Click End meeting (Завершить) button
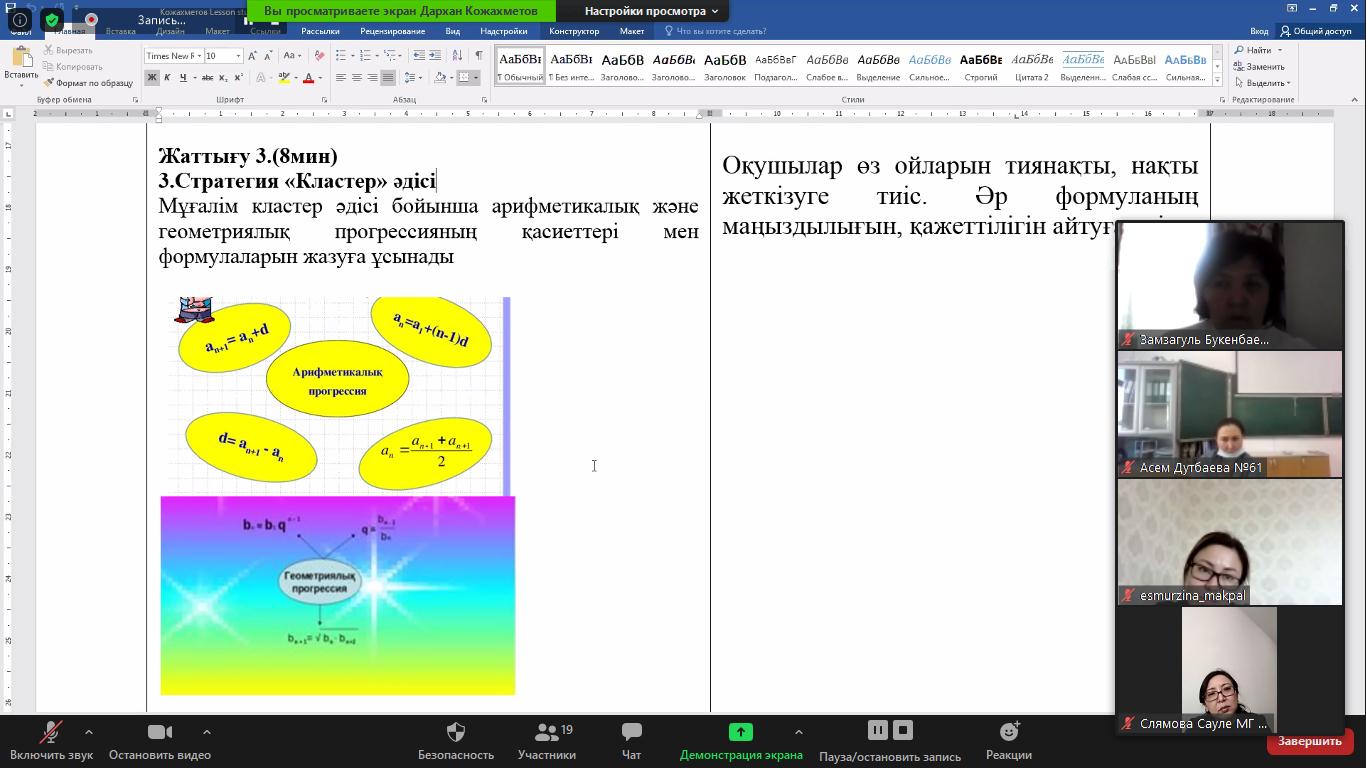The width and height of the screenshot is (1366, 768). click(x=1309, y=741)
